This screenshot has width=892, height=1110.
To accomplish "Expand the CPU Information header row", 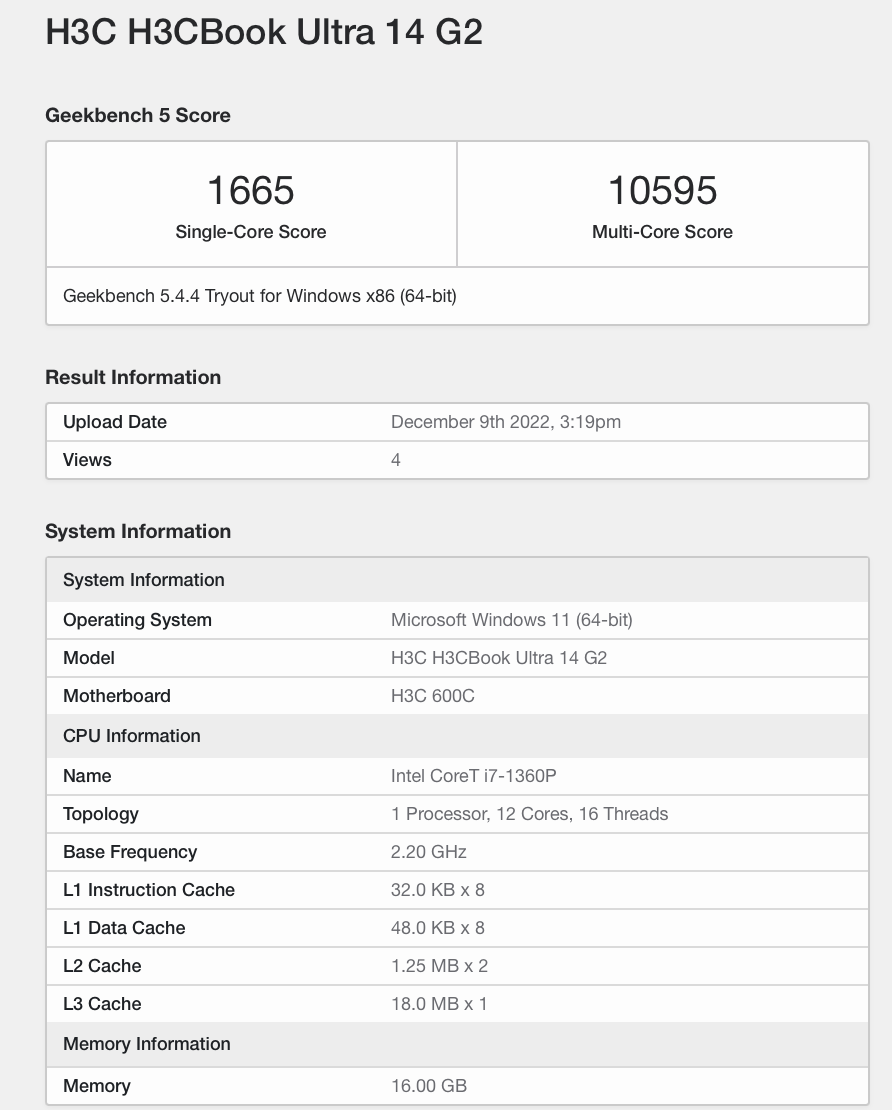I will 131,736.
